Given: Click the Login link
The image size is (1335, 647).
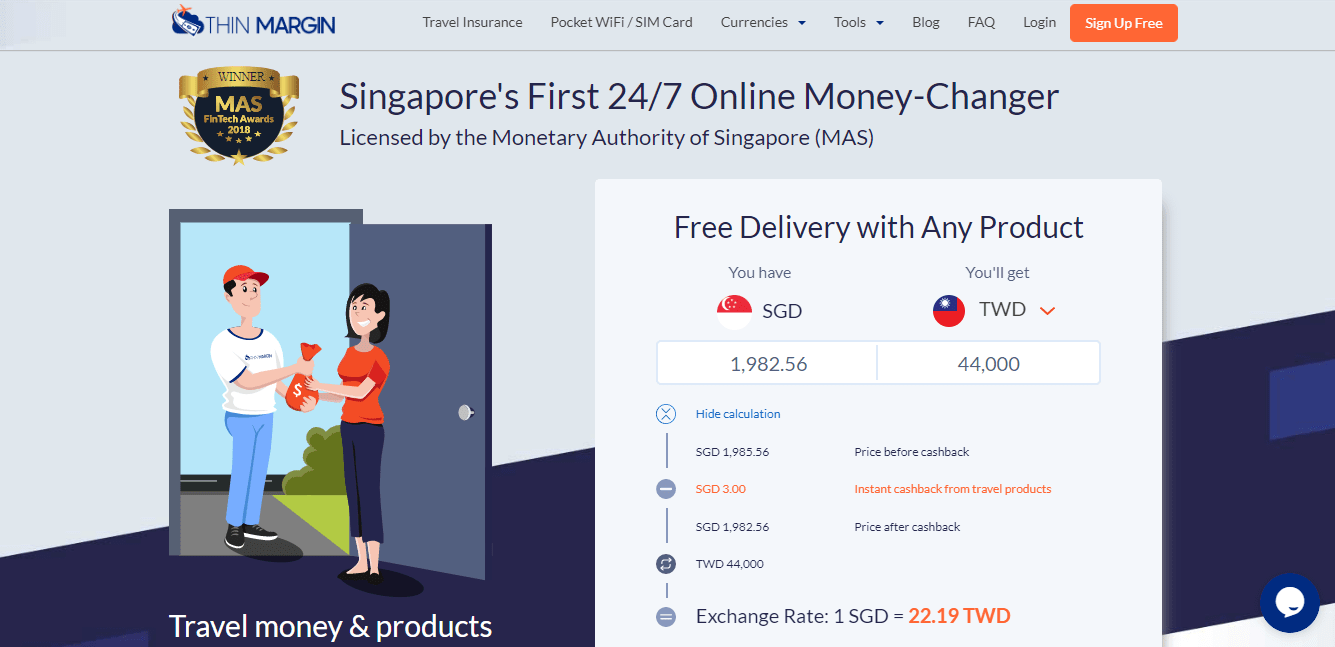Looking at the screenshot, I should click(x=1039, y=22).
